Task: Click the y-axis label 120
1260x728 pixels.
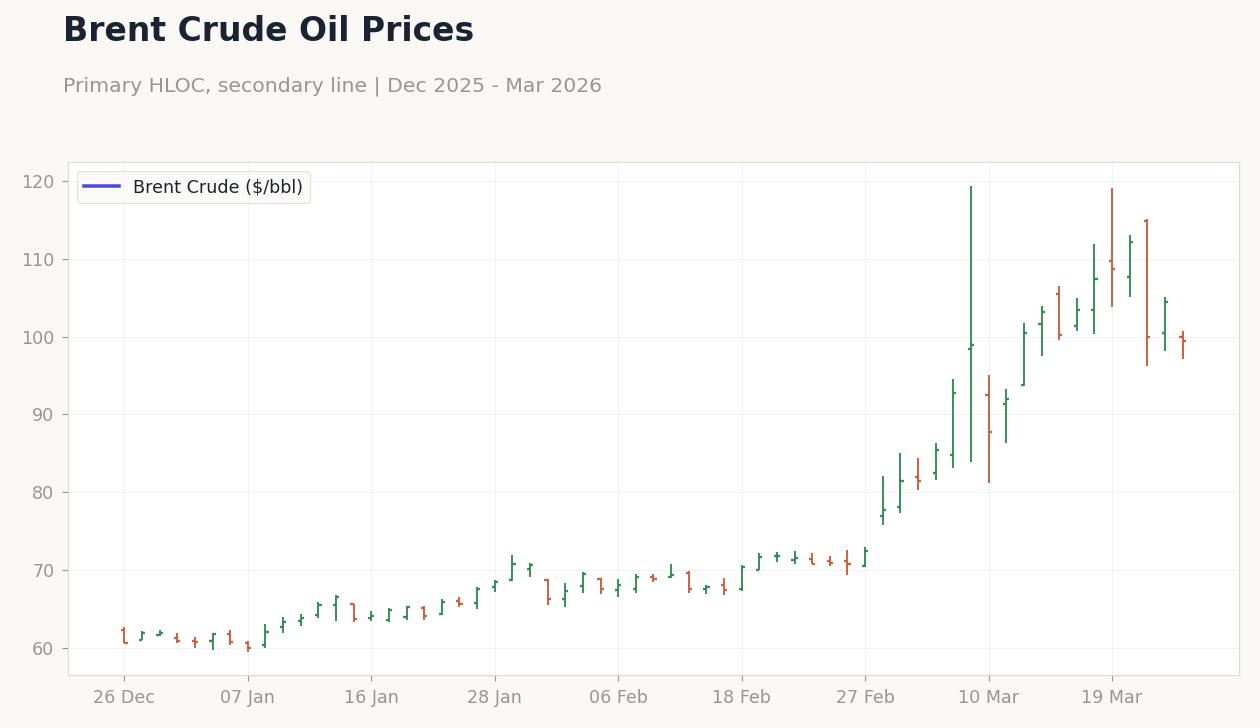Action: pyautogui.click(x=38, y=182)
